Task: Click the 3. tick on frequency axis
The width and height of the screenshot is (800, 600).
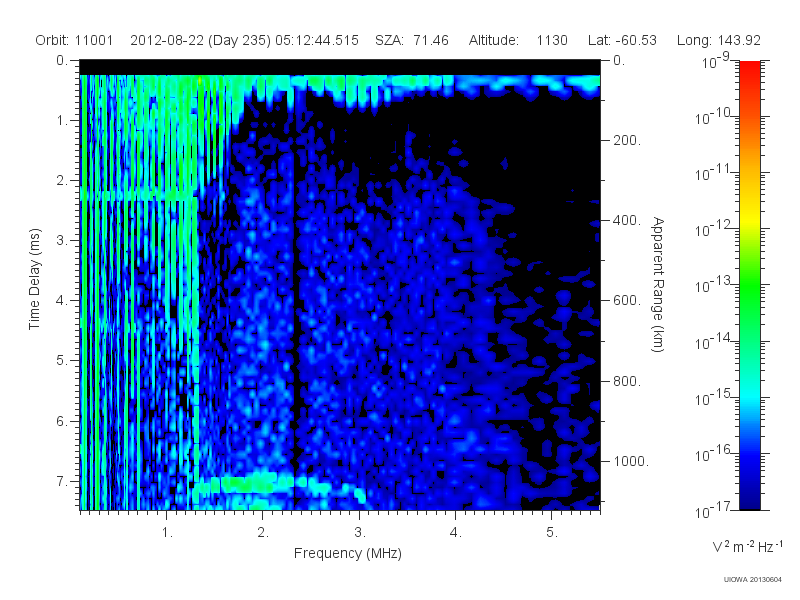Action: [360, 533]
